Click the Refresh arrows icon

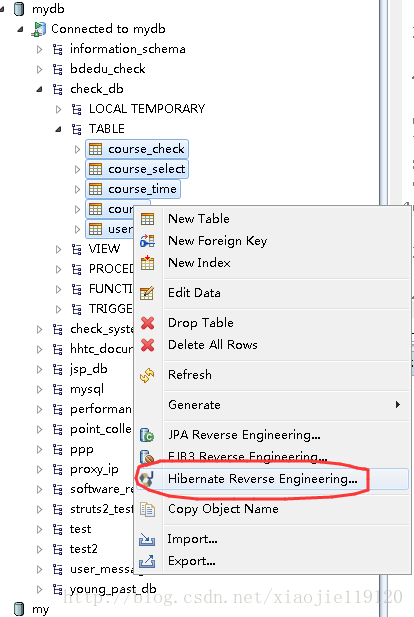click(147, 375)
